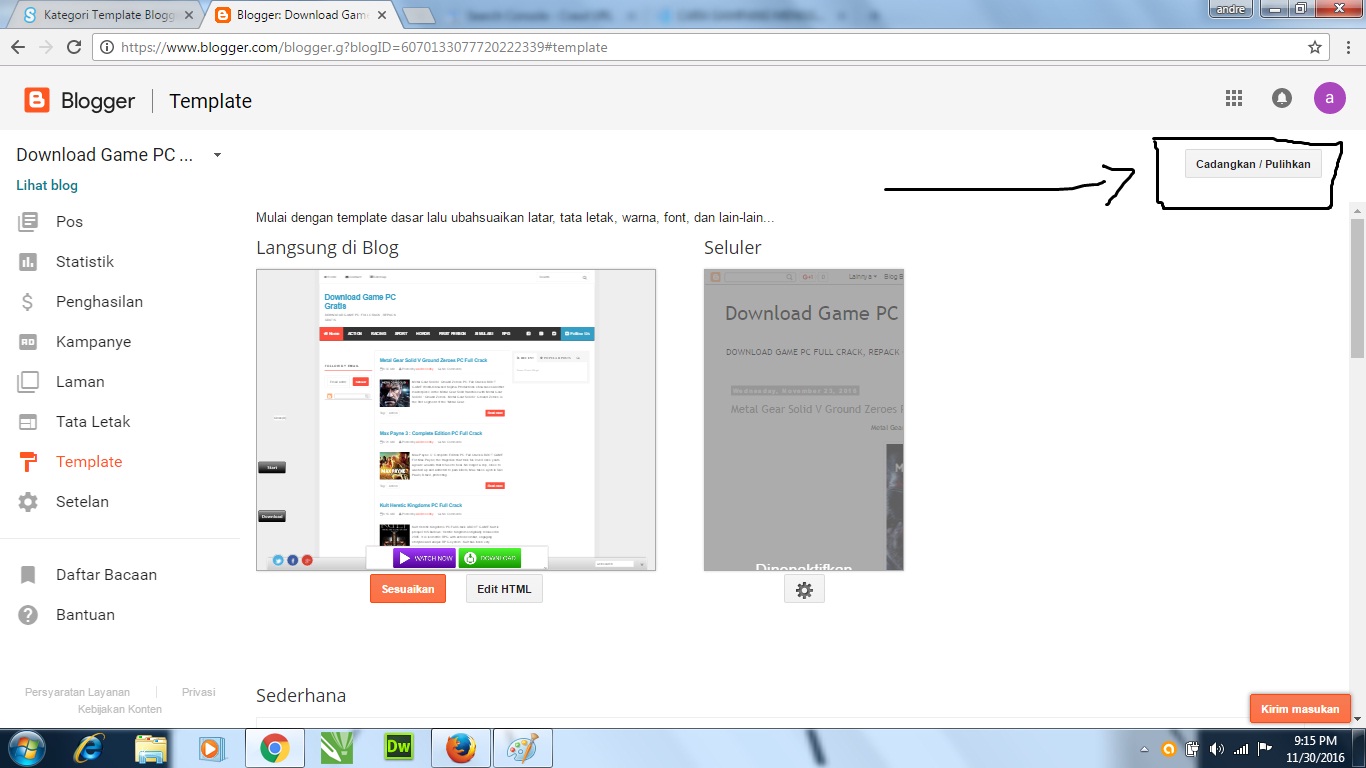The image size is (1366, 768).
Task: Open Google apps grid menu
Action: pyautogui.click(x=1233, y=98)
